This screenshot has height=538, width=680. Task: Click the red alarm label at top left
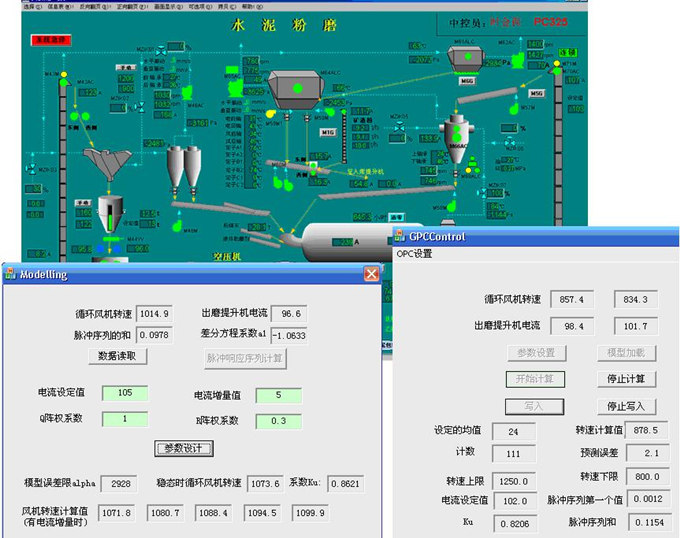(50, 40)
